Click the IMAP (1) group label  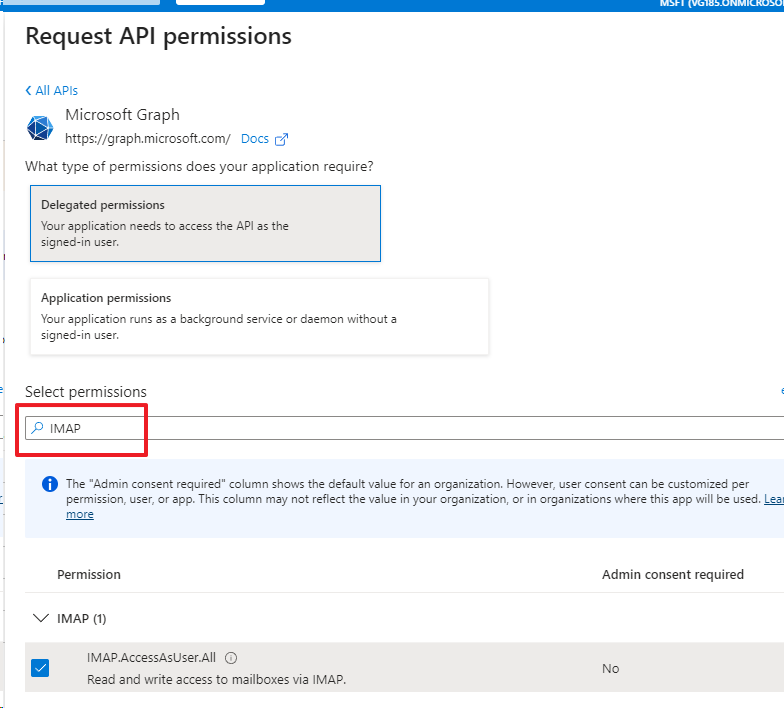click(x=84, y=619)
